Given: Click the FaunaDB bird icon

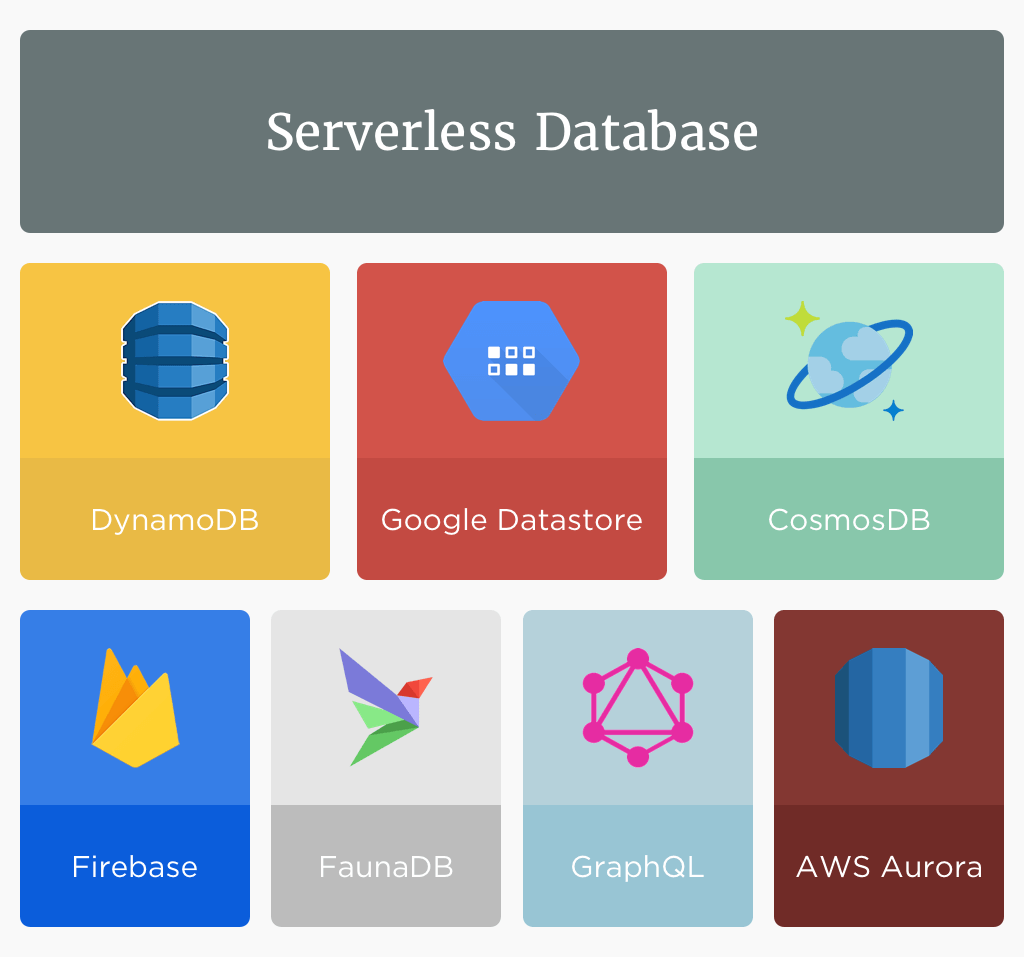Looking at the screenshot, I should coord(386,707).
